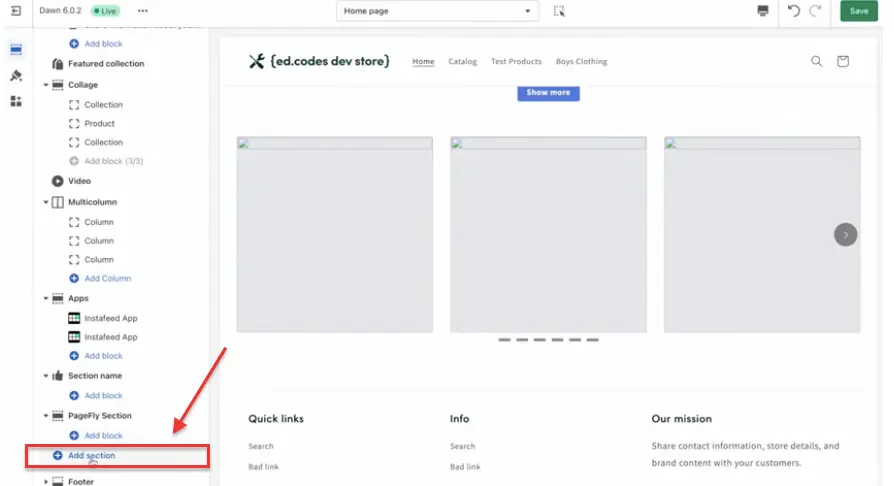Click the Video section play icon
The image size is (894, 486).
(x=58, y=181)
